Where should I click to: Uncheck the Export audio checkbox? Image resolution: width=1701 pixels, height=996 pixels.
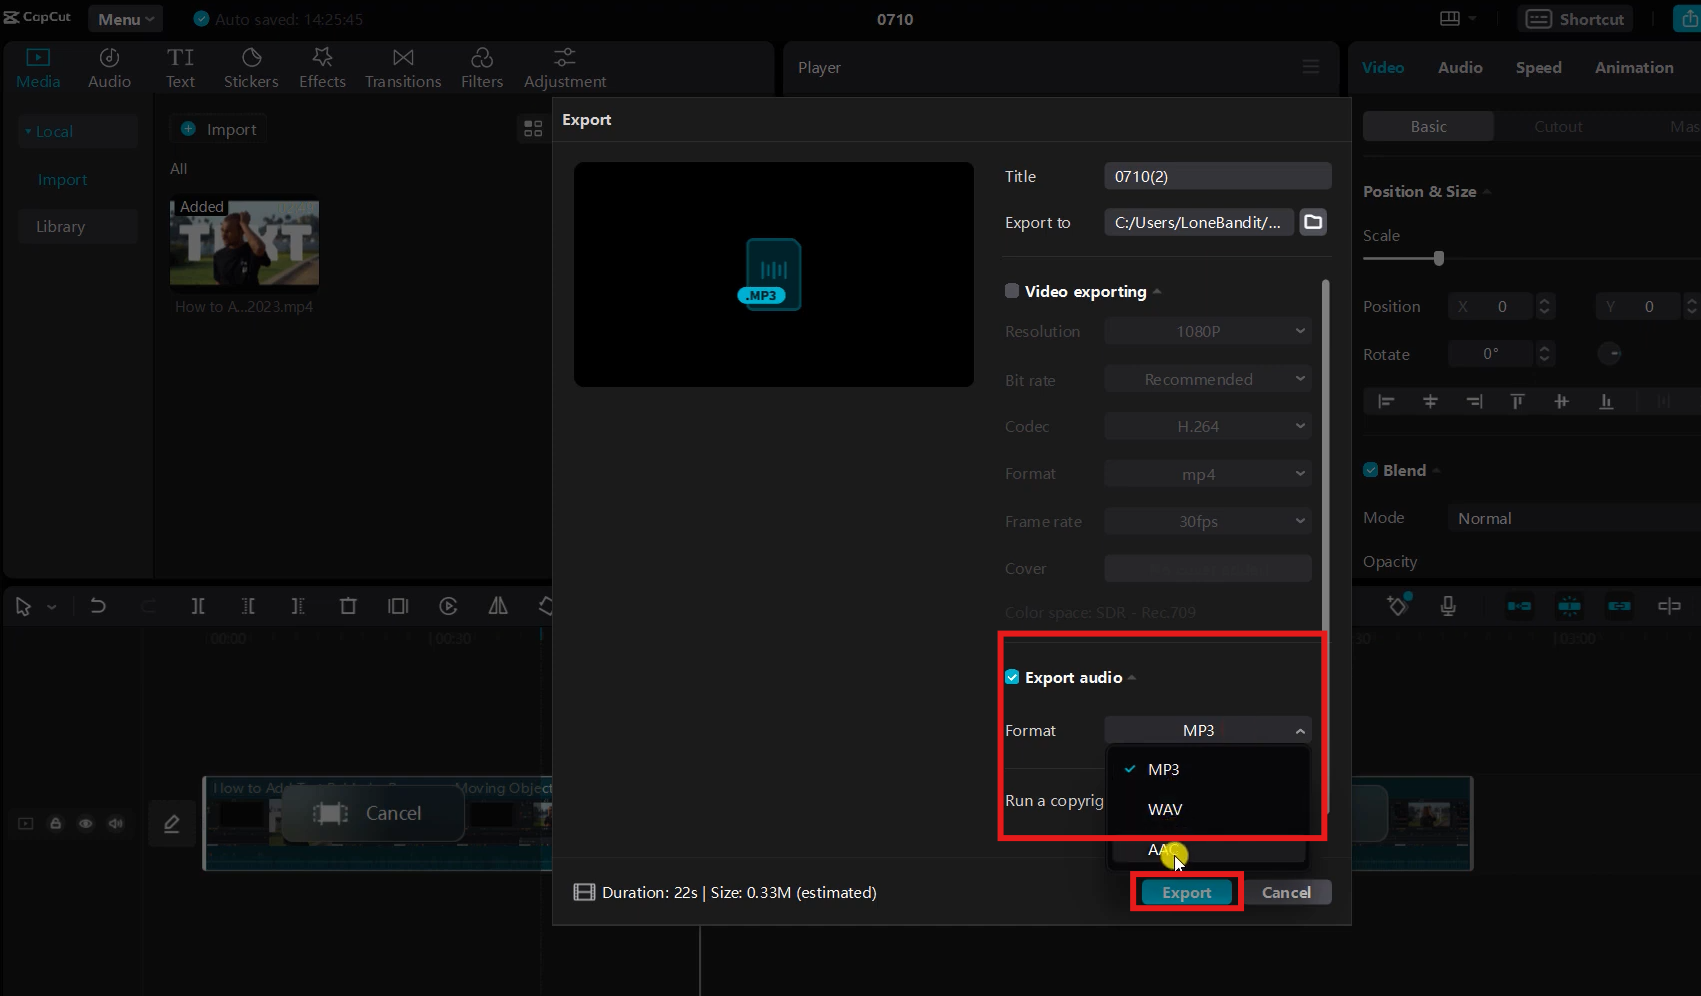[1011, 676]
